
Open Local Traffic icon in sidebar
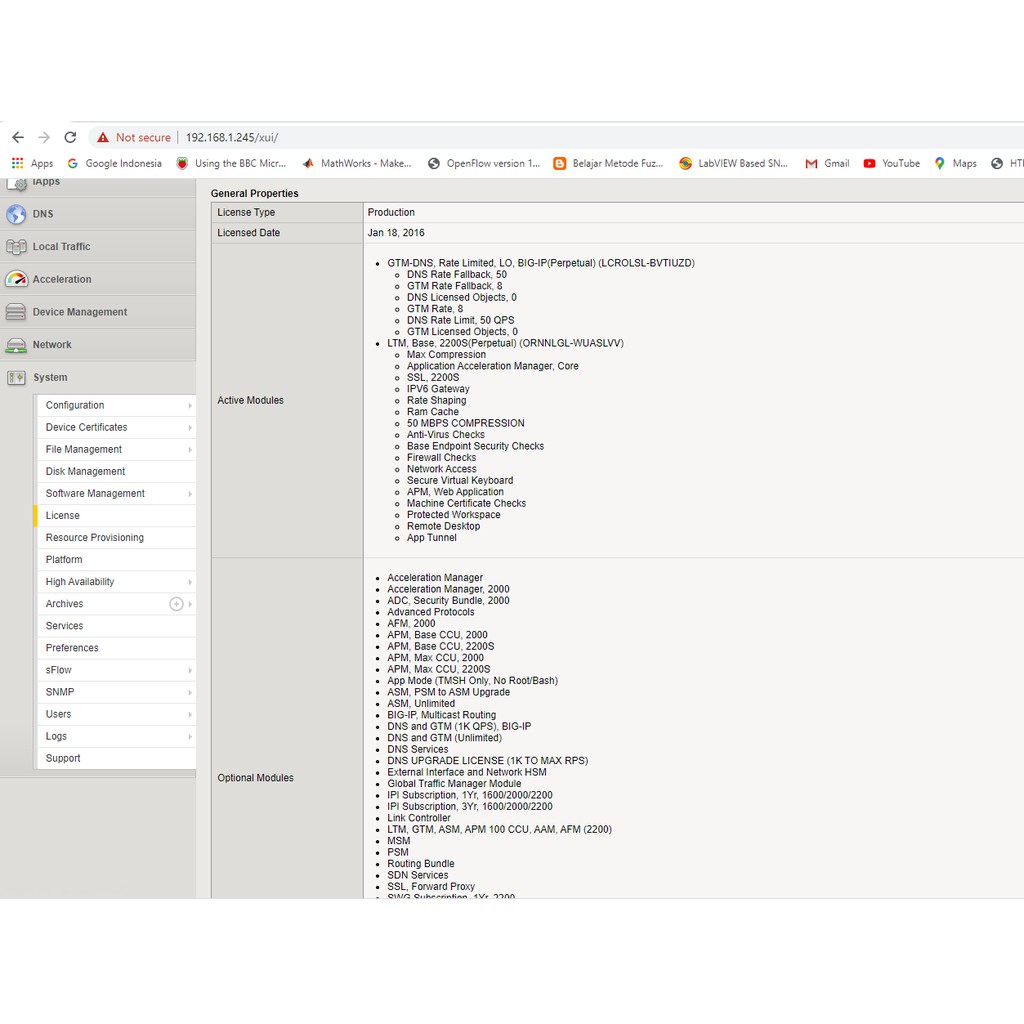pos(16,247)
